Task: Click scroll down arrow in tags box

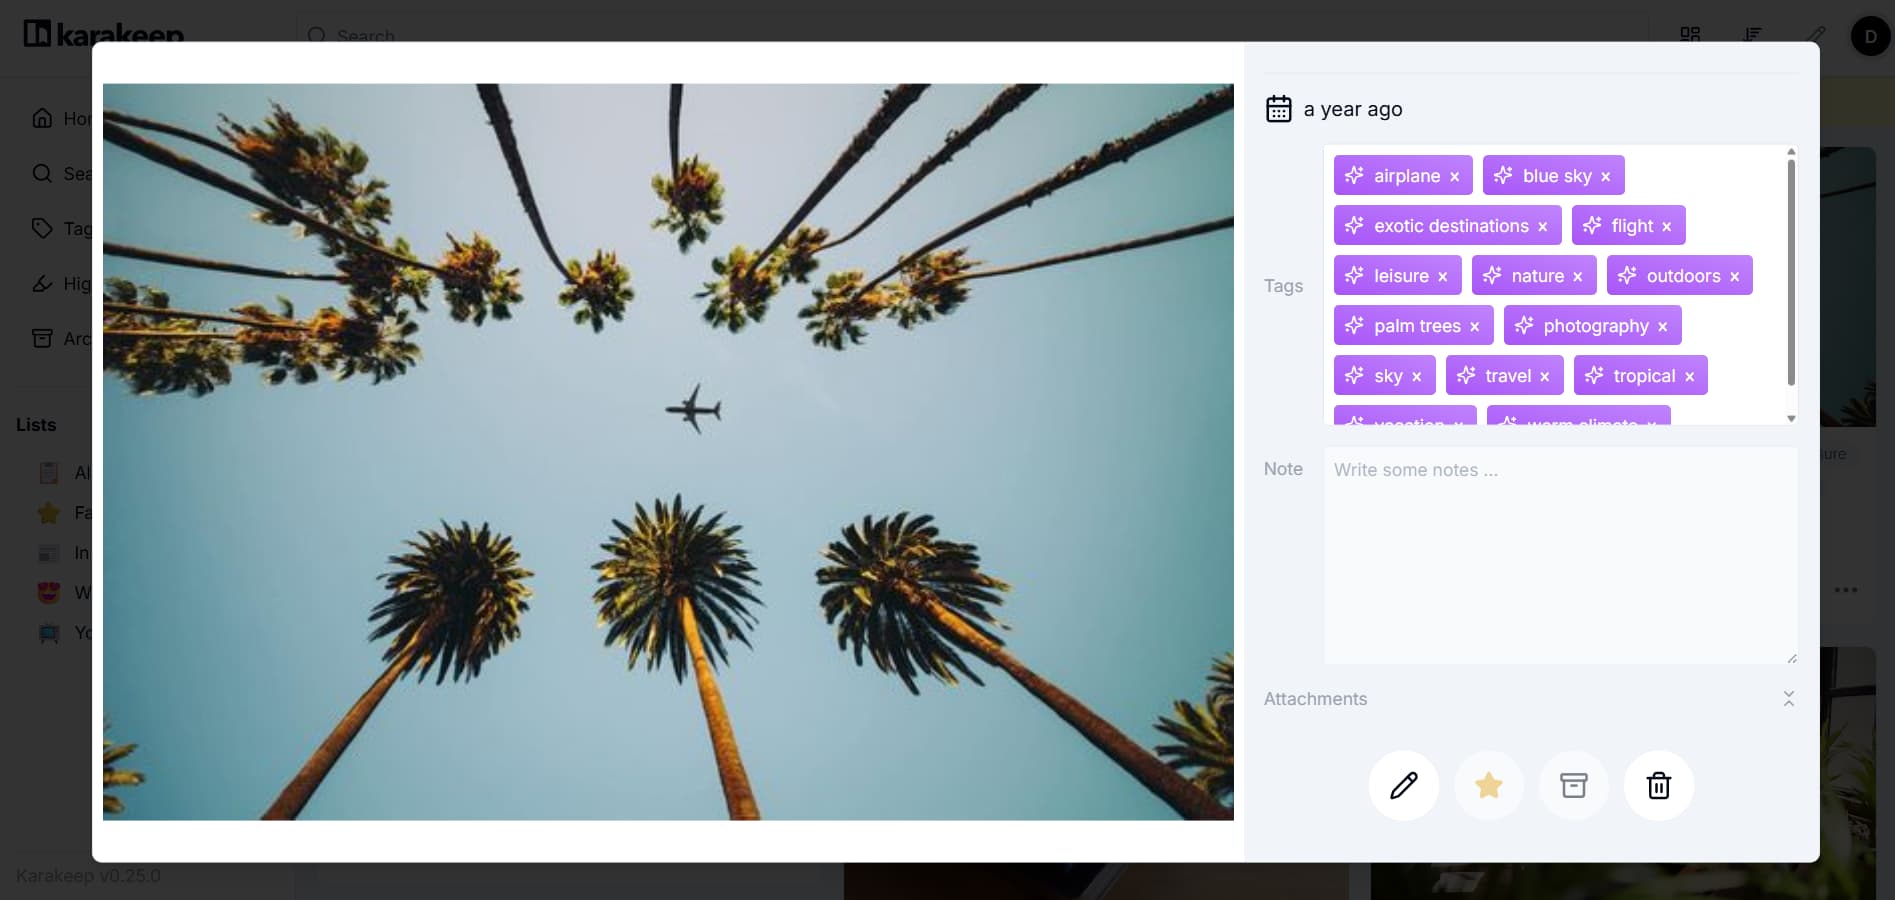Action: (x=1791, y=418)
